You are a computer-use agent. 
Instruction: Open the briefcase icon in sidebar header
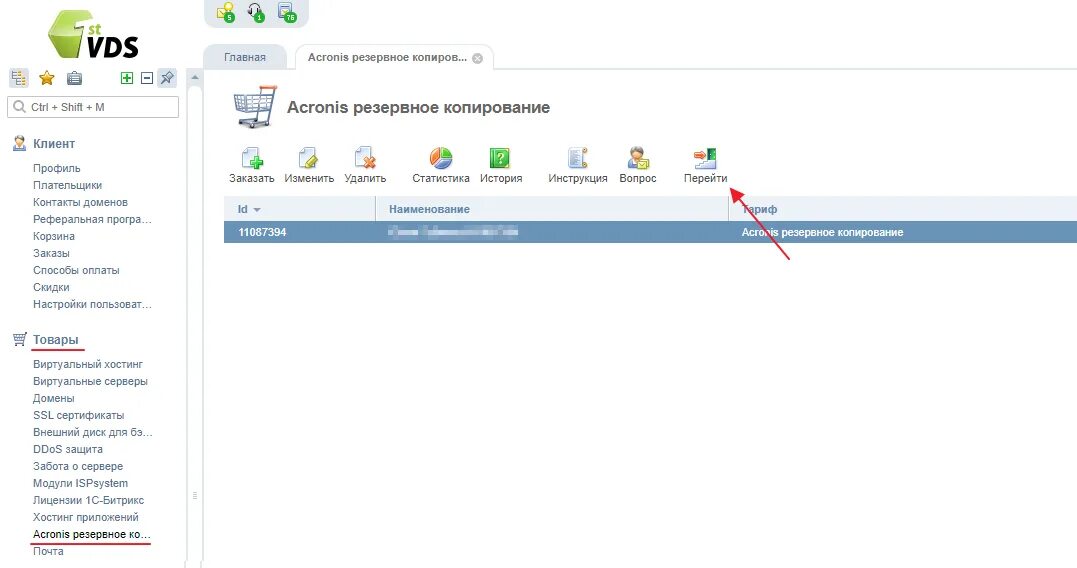tap(74, 78)
